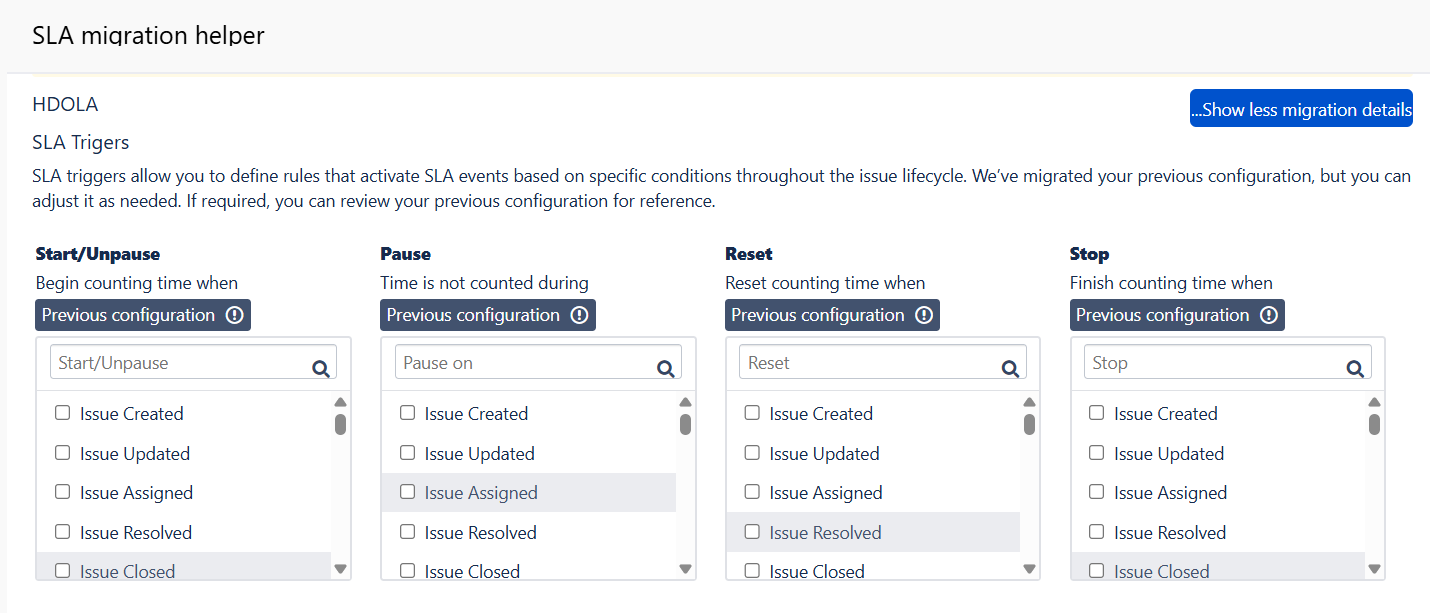Focus the Pause on search field
1430x613 pixels.
pyautogui.click(x=525, y=363)
